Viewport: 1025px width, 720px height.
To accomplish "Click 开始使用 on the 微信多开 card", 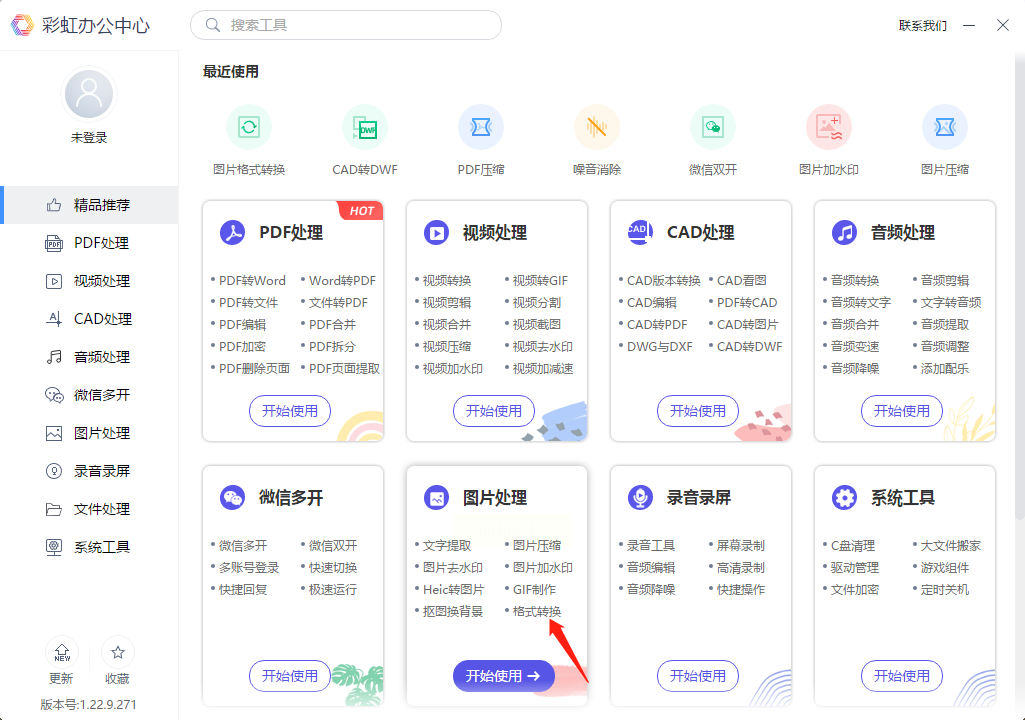I will coord(290,676).
